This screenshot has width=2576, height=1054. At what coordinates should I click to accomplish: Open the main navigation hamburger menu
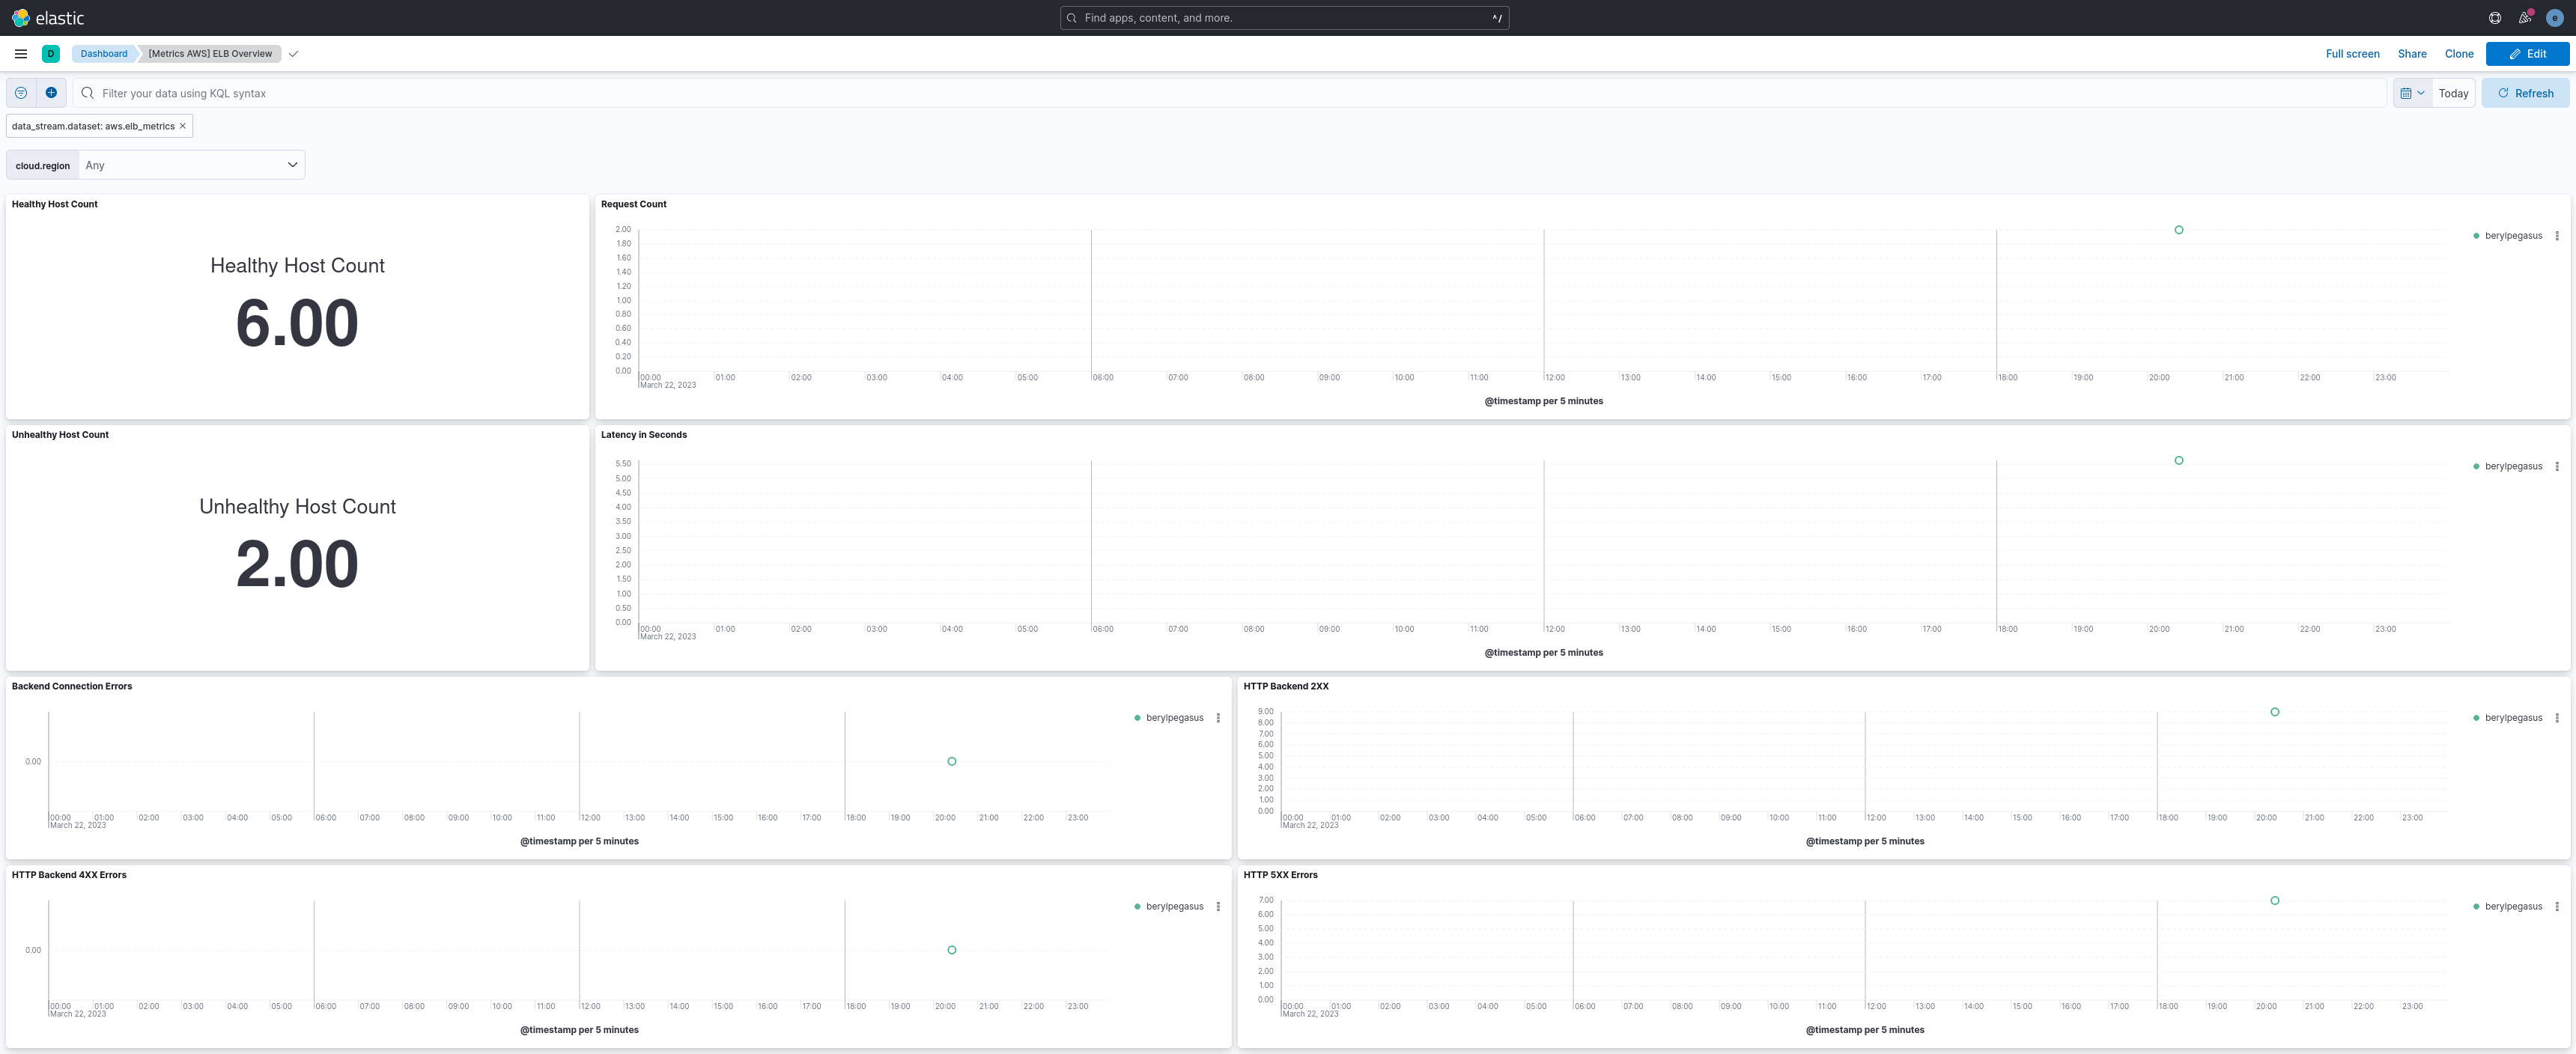click(x=21, y=54)
